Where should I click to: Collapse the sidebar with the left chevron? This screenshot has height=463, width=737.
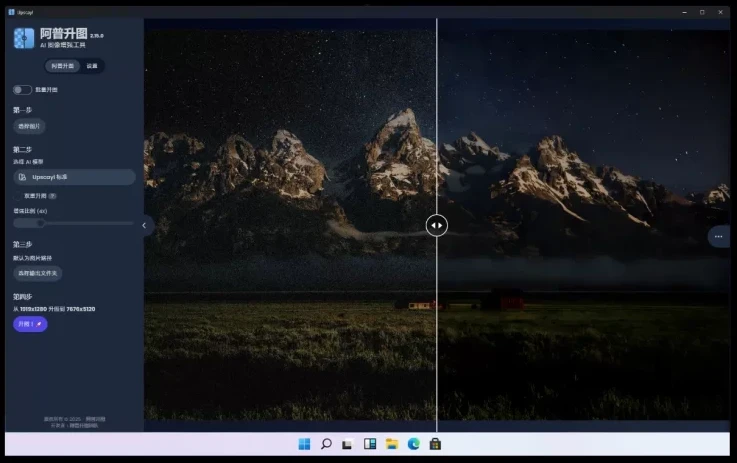(x=144, y=226)
